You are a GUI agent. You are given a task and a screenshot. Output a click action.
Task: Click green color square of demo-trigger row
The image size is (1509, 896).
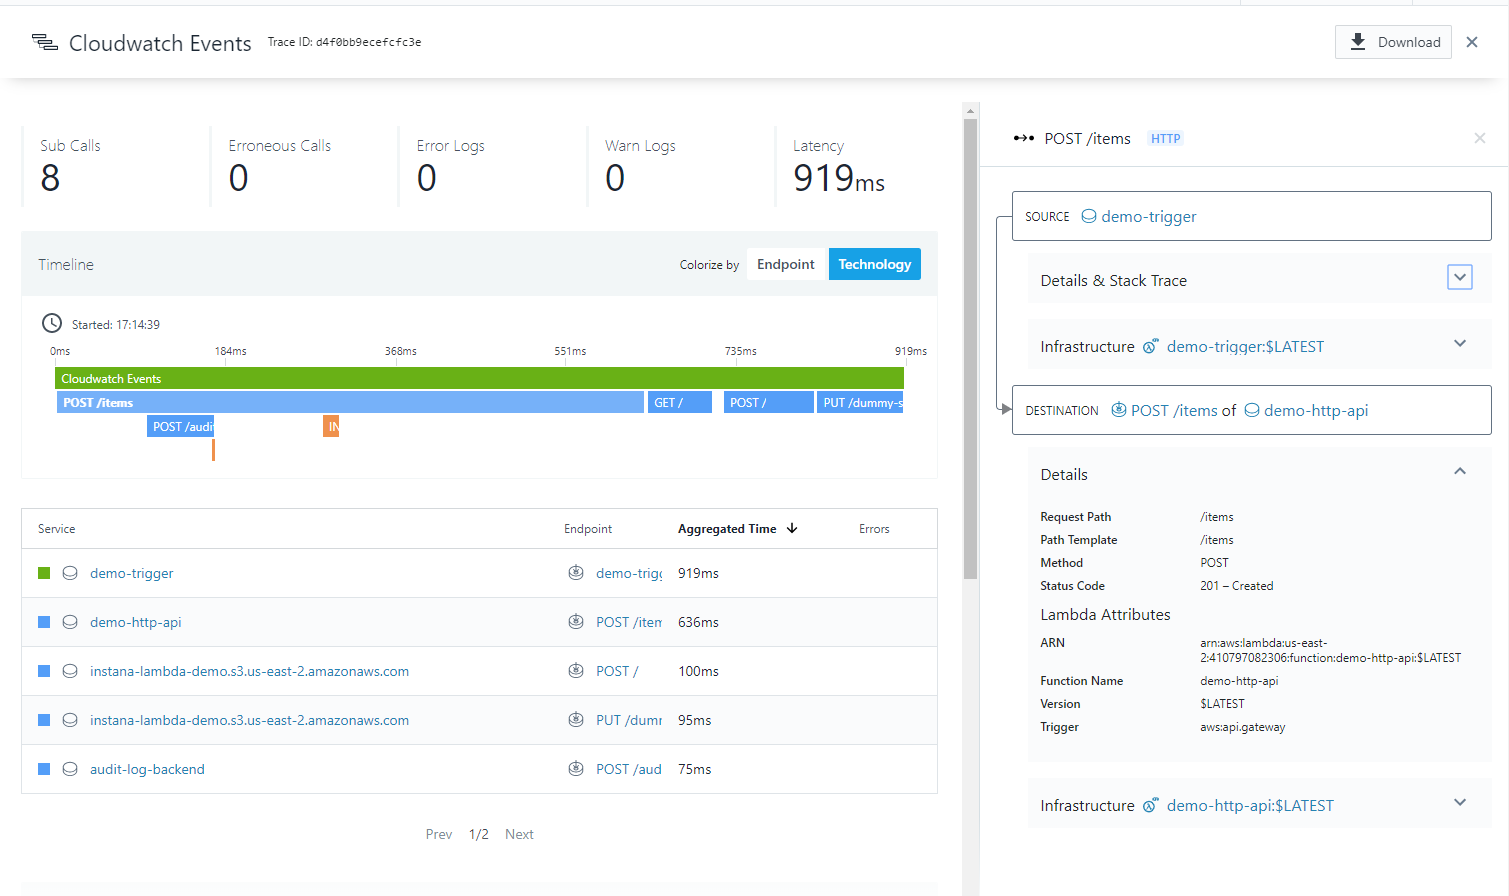44,573
